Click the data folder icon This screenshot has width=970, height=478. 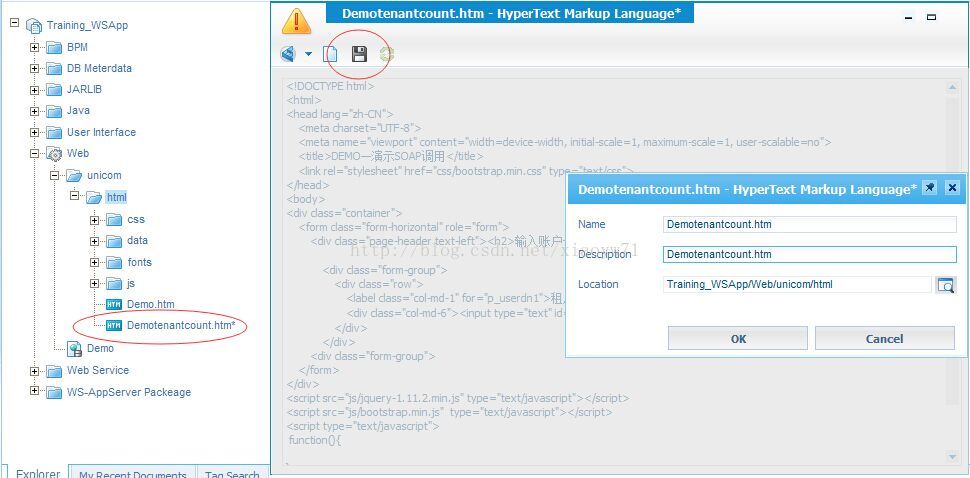(x=114, y=241)
